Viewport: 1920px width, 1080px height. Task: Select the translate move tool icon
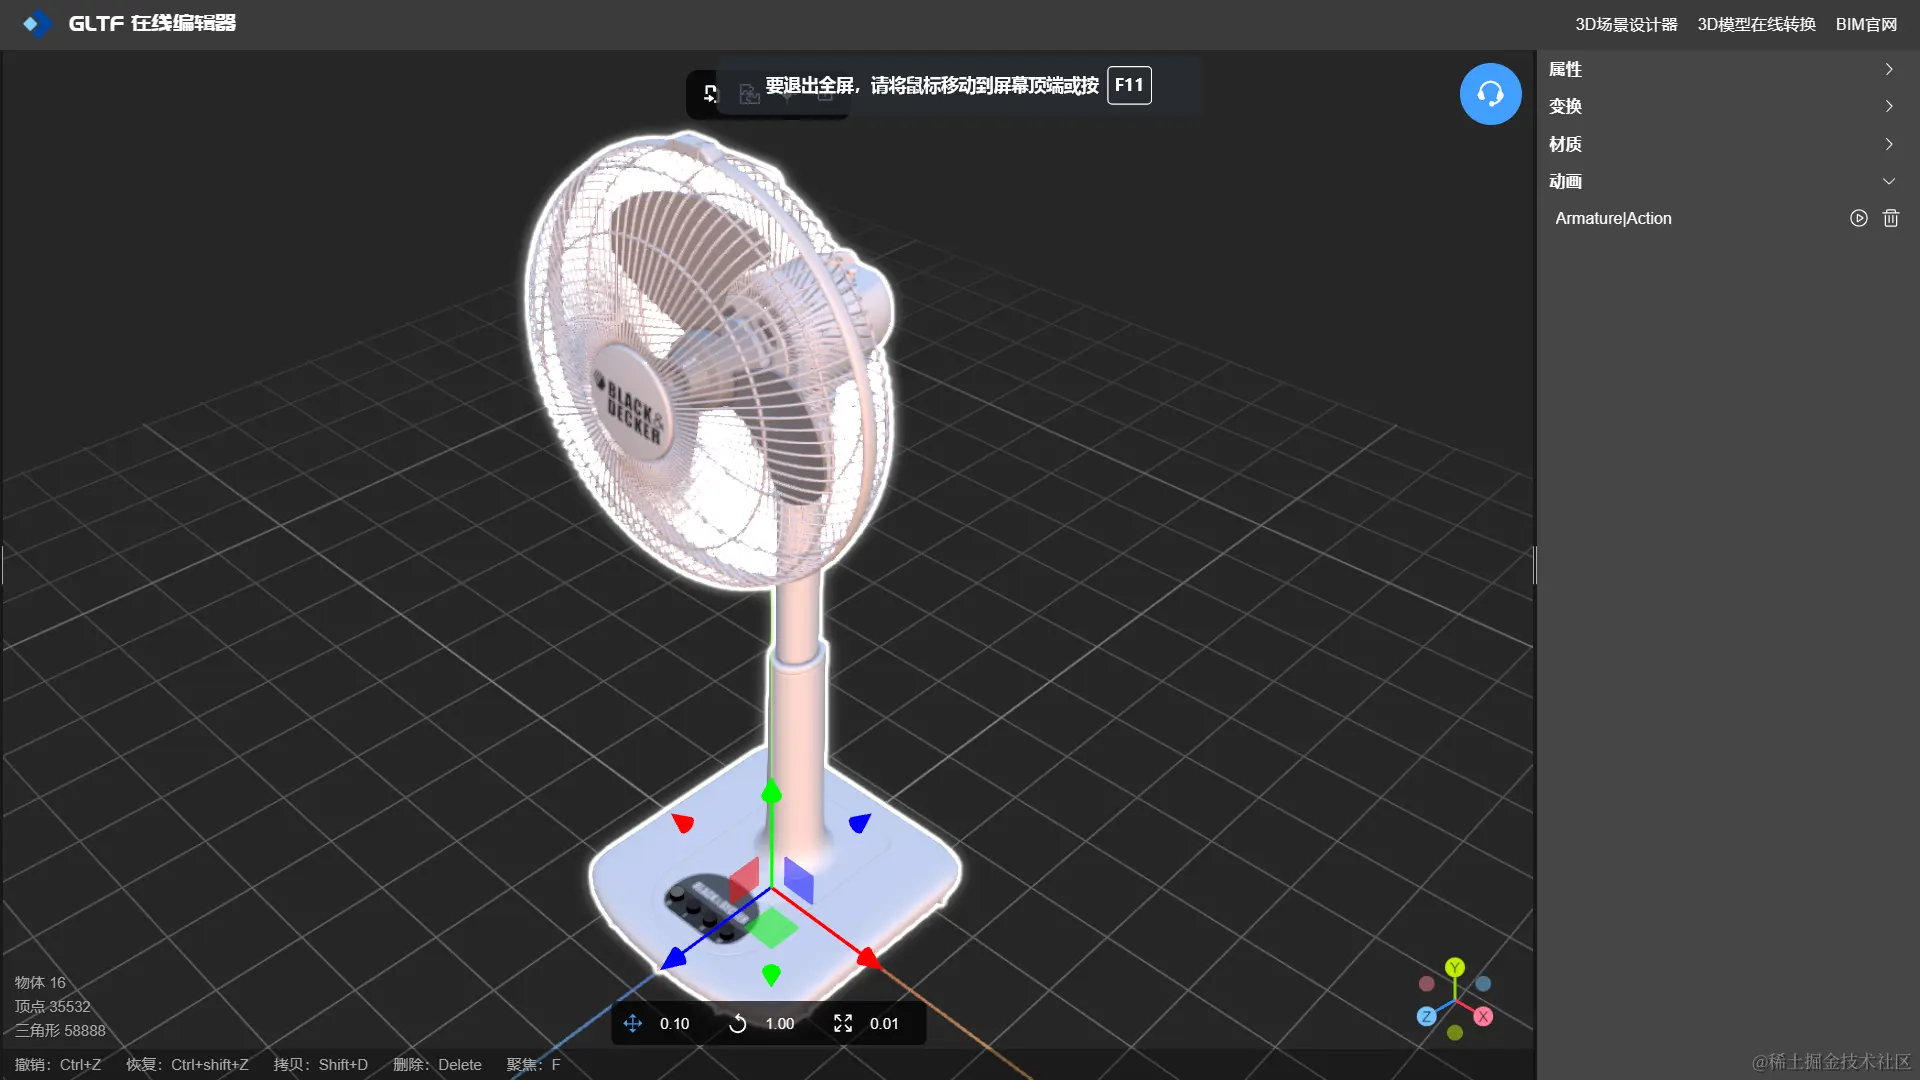tap(632, 1023)
